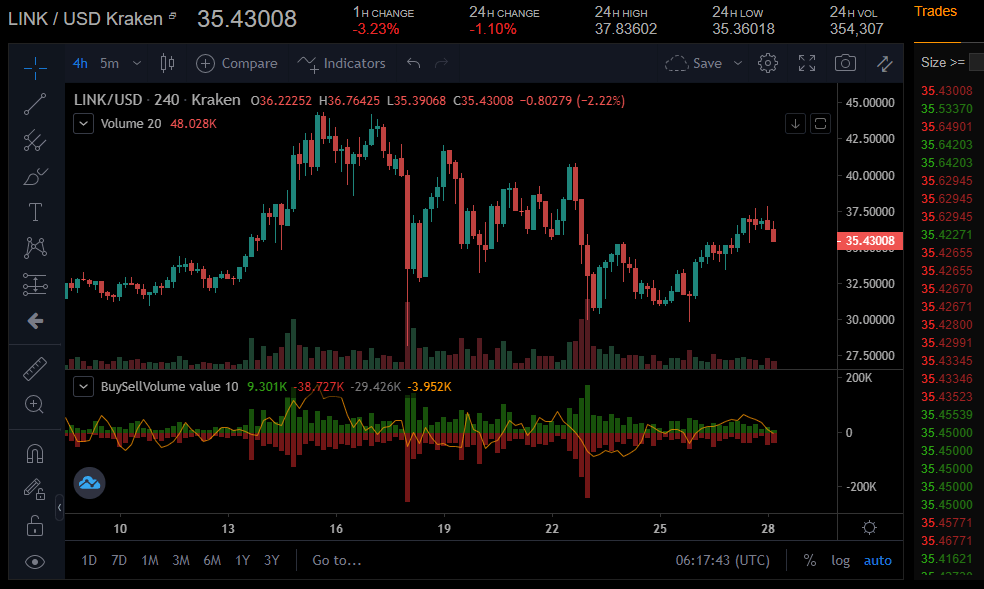Screen dimensions: 984x589
Task: Collapse the BuySellVolume indicator legend
Action: point(83,386)
